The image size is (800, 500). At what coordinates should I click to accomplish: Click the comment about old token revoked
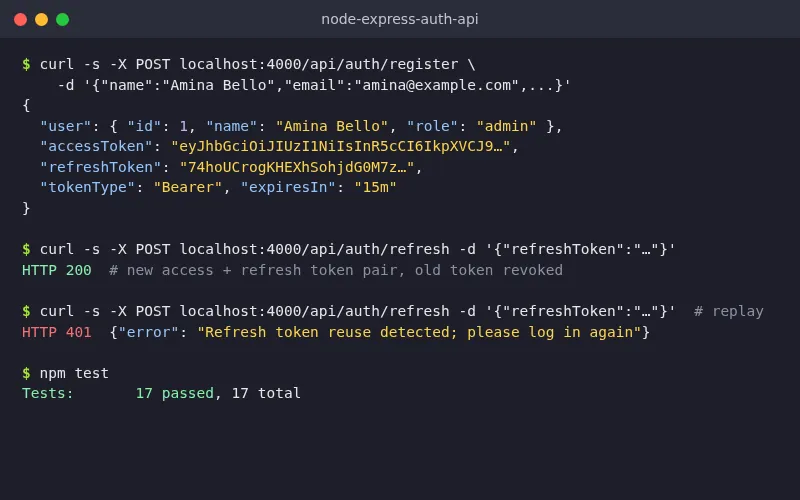[336, 270]
